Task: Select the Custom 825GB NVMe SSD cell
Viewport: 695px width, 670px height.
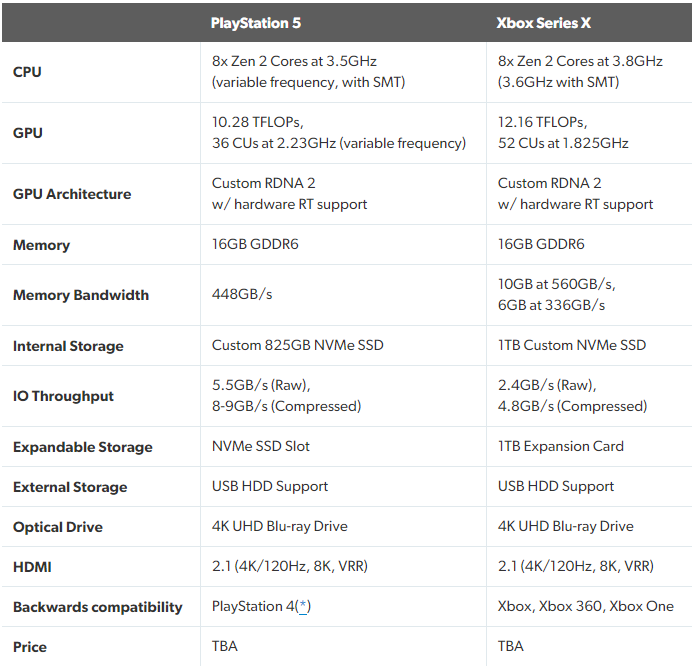Action: (x=298, y=346)
